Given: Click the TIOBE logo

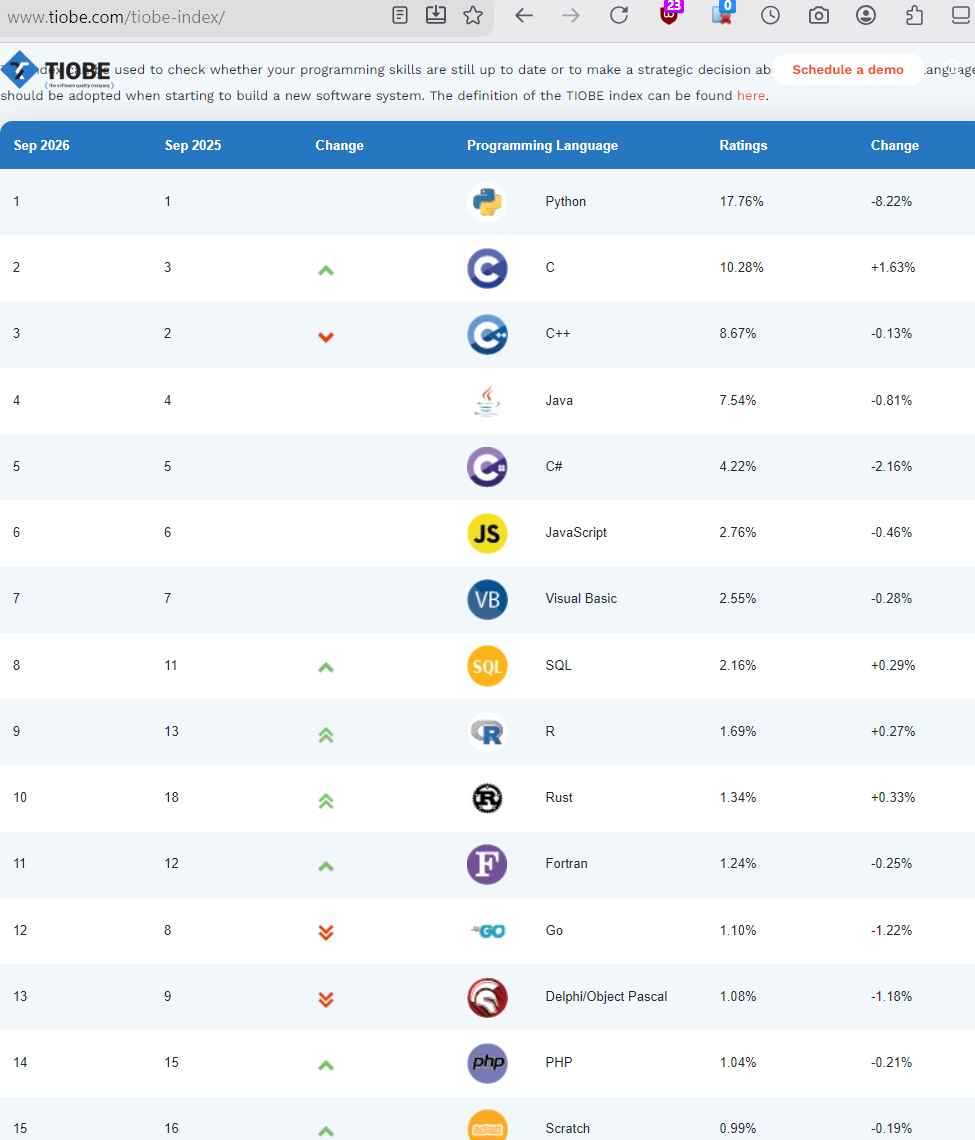Looking at the screenshot, I should click(x=57, y=71).
